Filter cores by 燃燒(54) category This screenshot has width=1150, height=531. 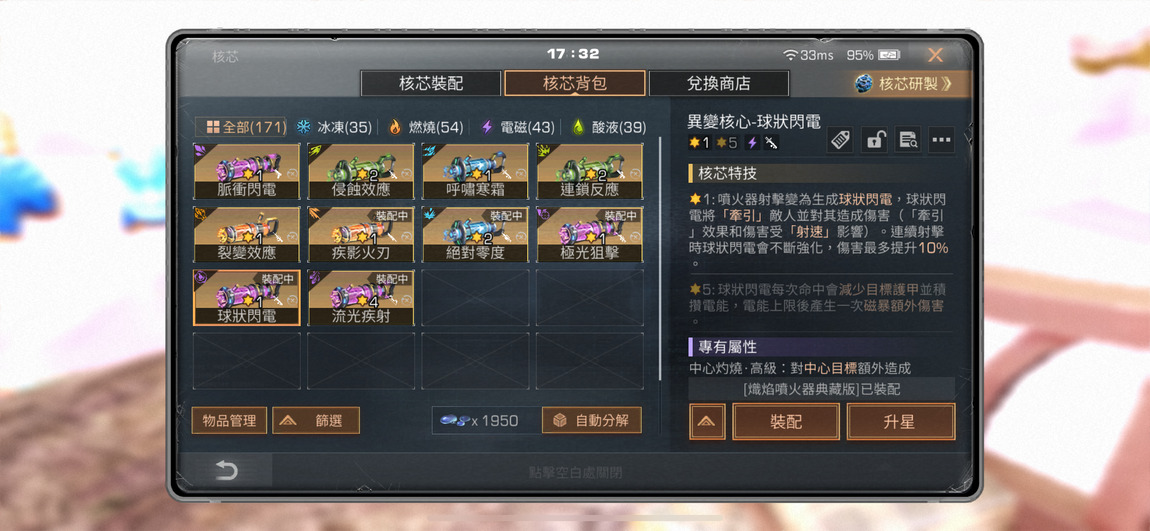pyautogui.click(x=425, y=128)
